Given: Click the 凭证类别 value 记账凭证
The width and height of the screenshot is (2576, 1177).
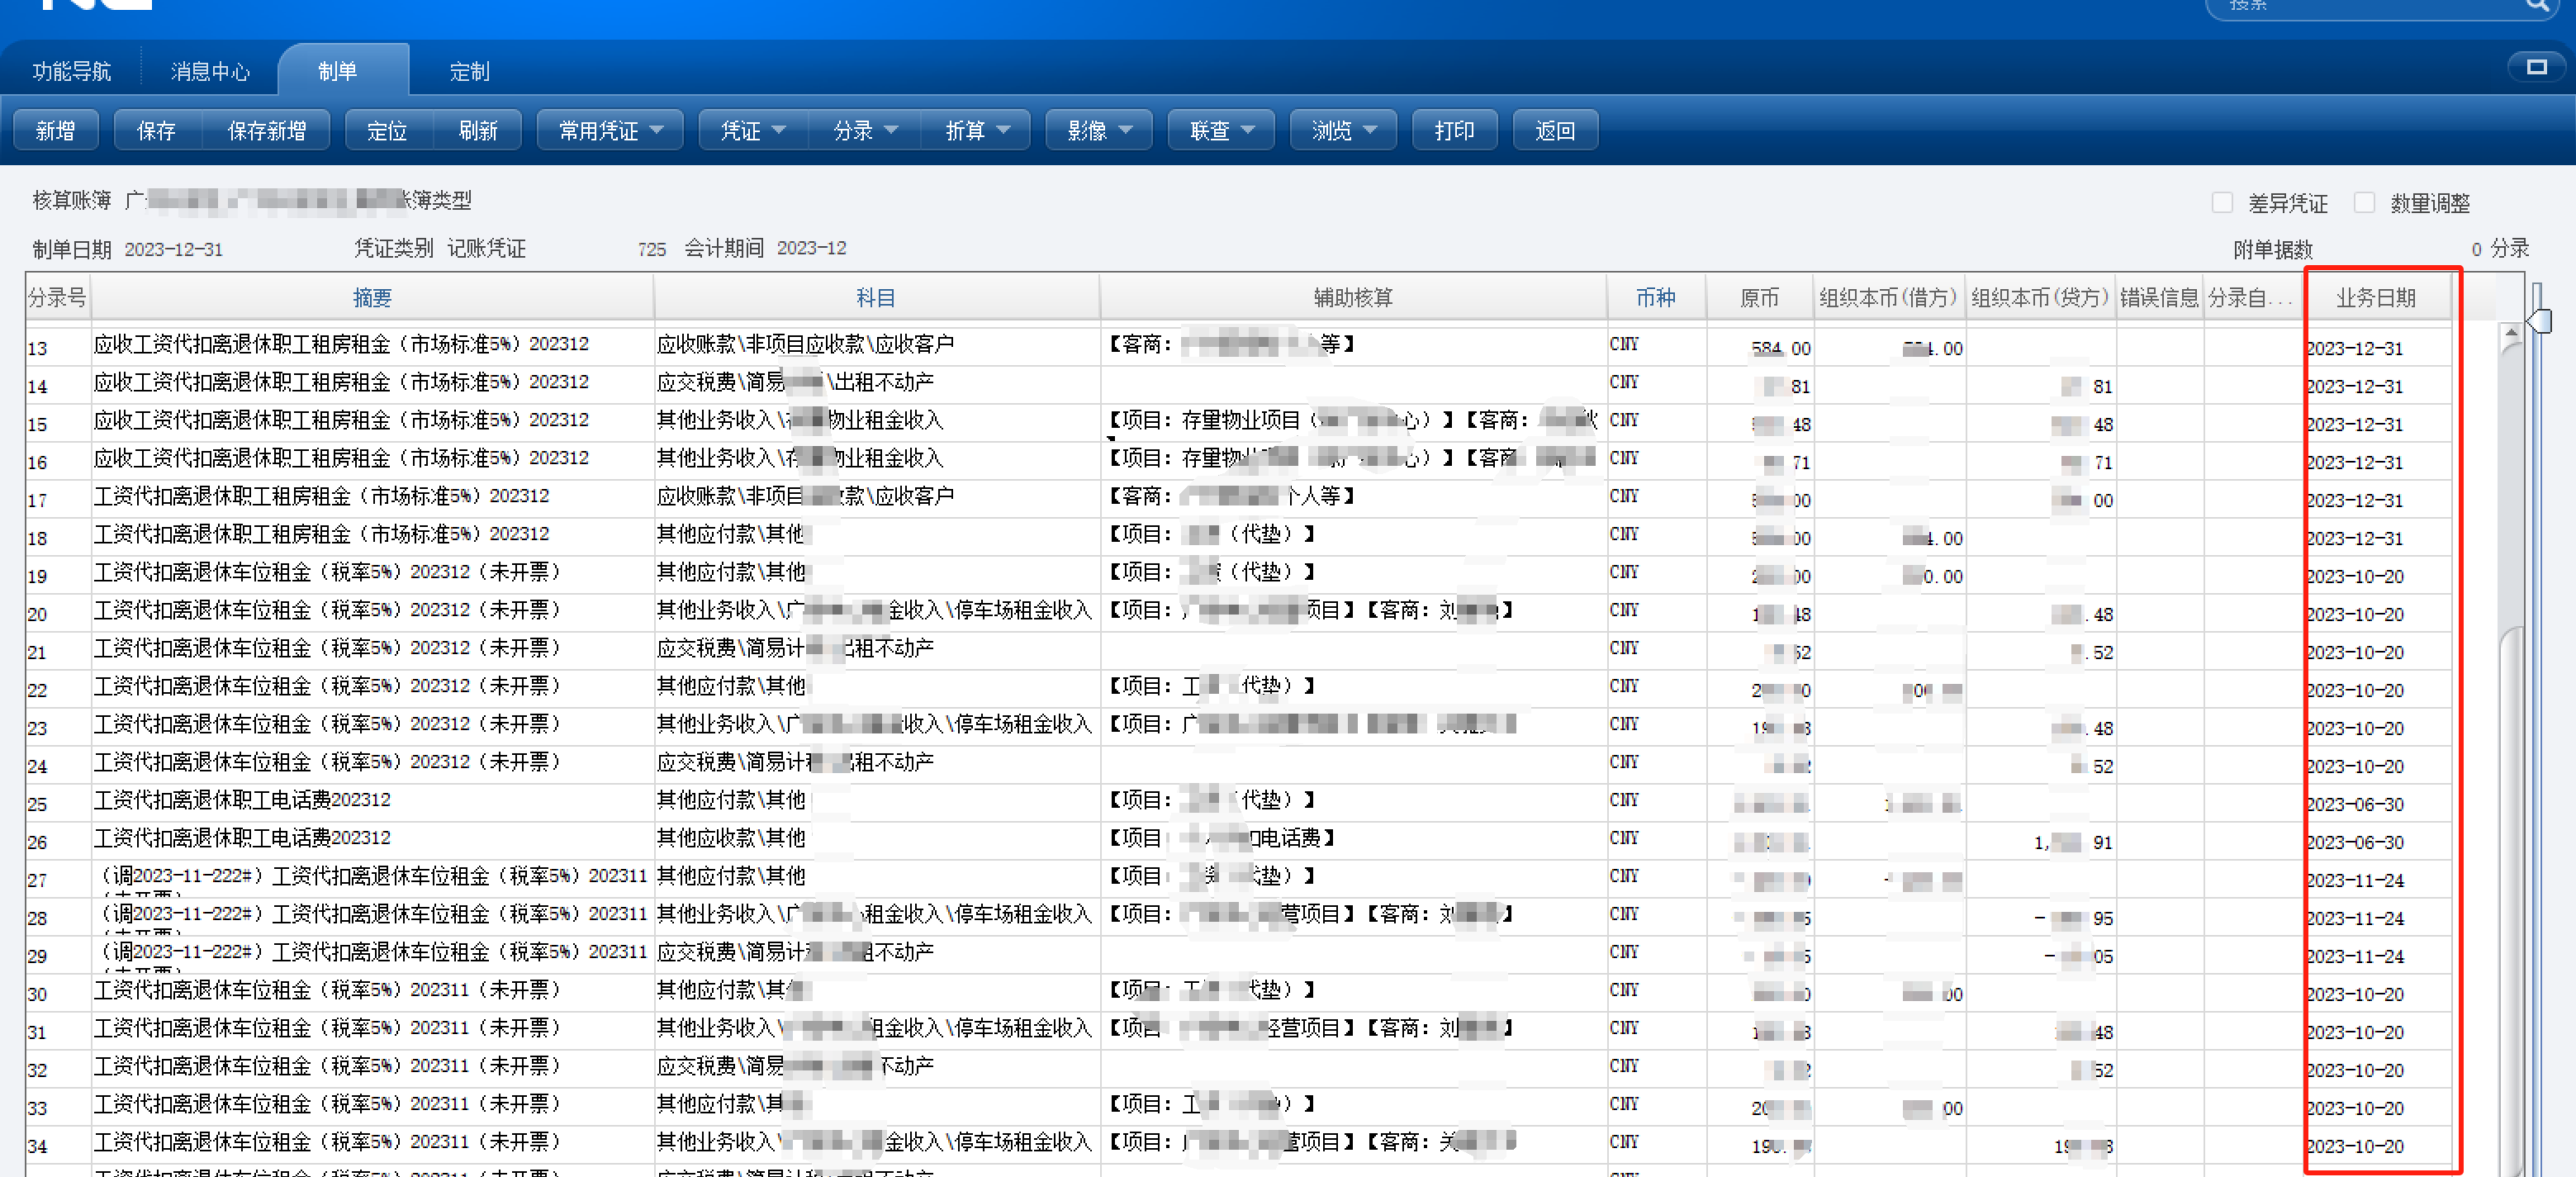Looking at the screenshot, I should [487, 248].
